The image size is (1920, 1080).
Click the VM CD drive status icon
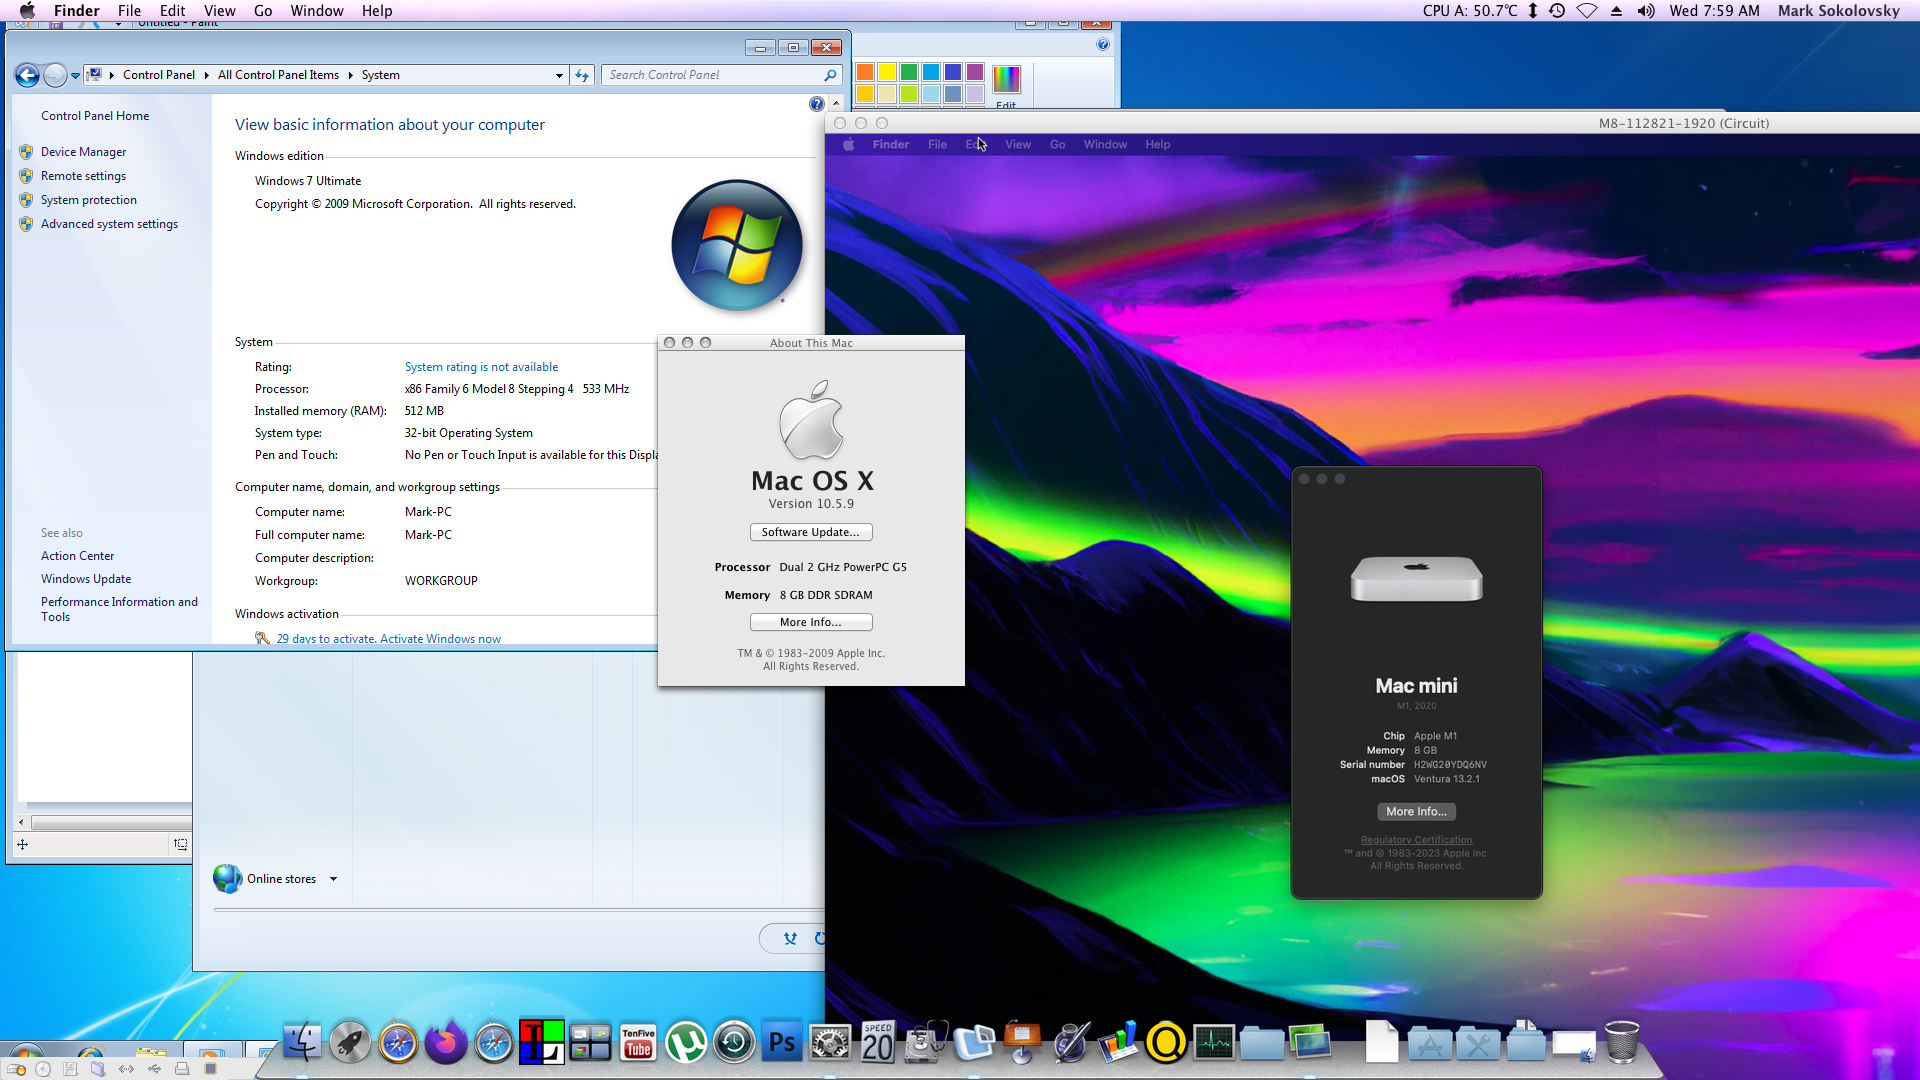(x=43, y=1069)
